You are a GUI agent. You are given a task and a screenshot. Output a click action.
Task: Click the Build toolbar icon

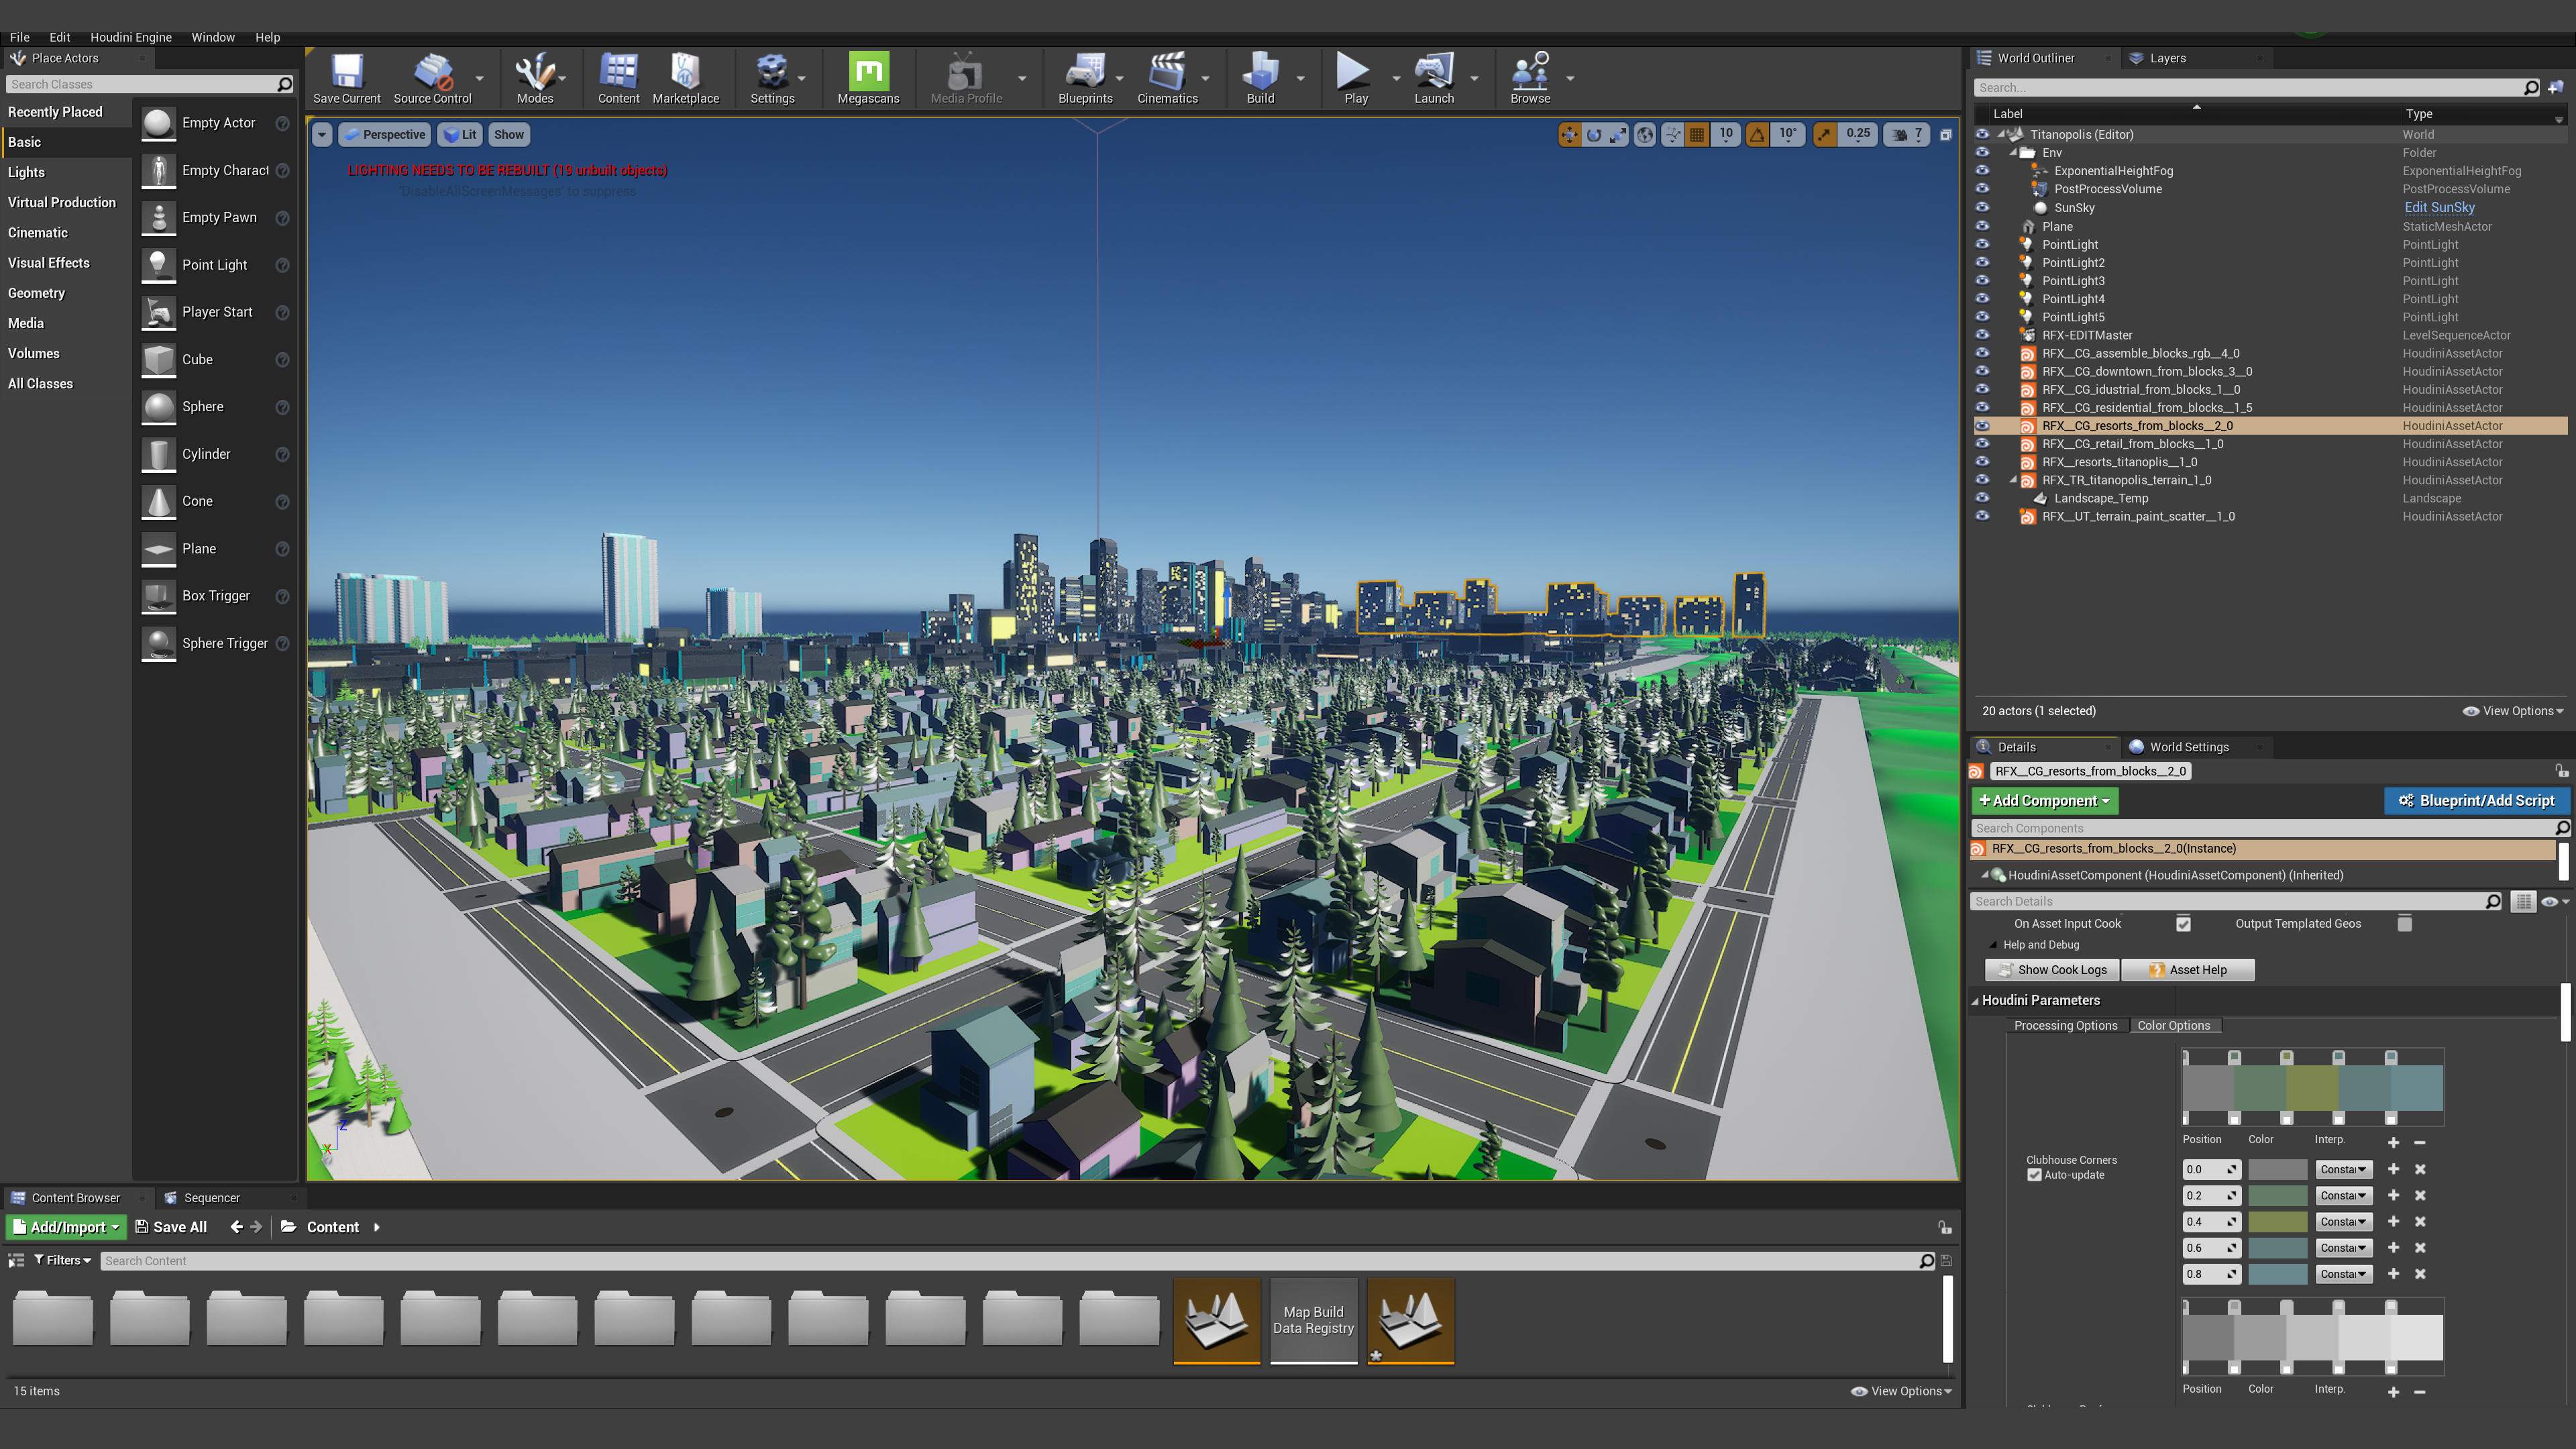point(1260,78)
